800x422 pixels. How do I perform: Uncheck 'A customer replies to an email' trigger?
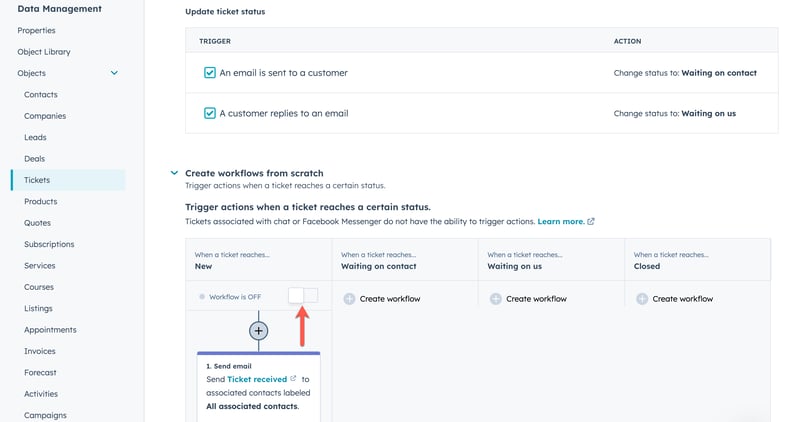(210, 113)
